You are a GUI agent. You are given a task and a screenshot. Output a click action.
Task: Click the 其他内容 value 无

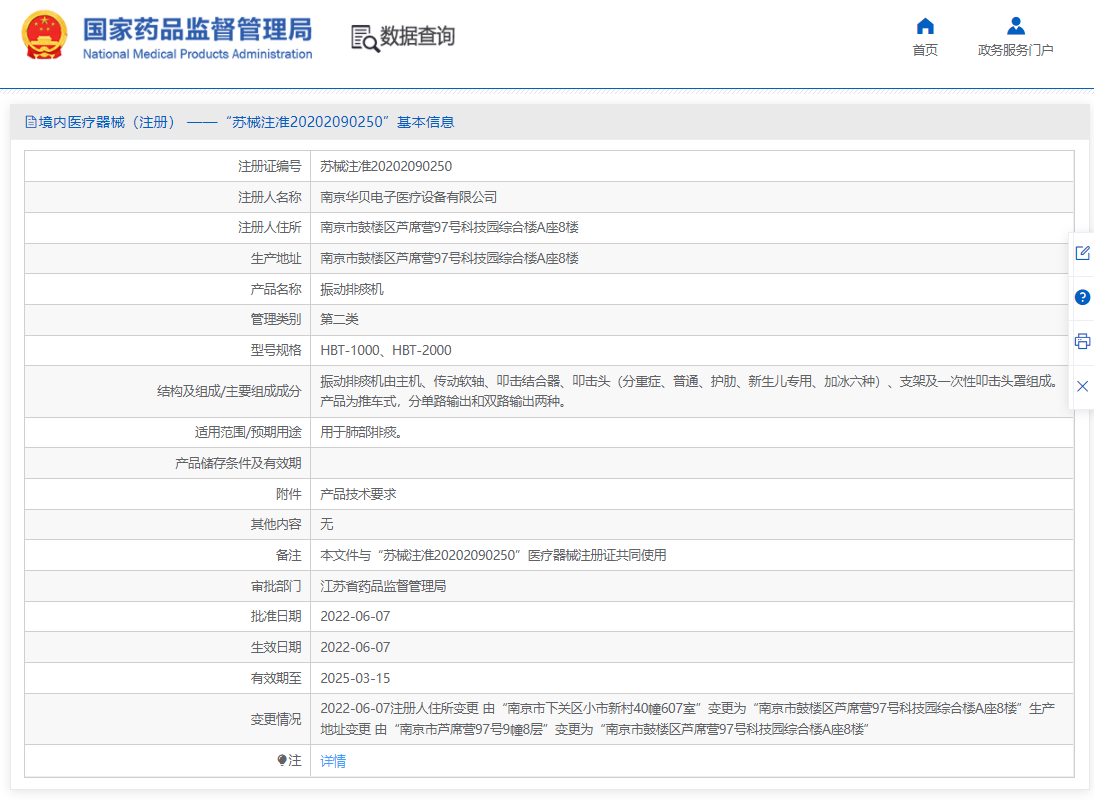(327, 525)
